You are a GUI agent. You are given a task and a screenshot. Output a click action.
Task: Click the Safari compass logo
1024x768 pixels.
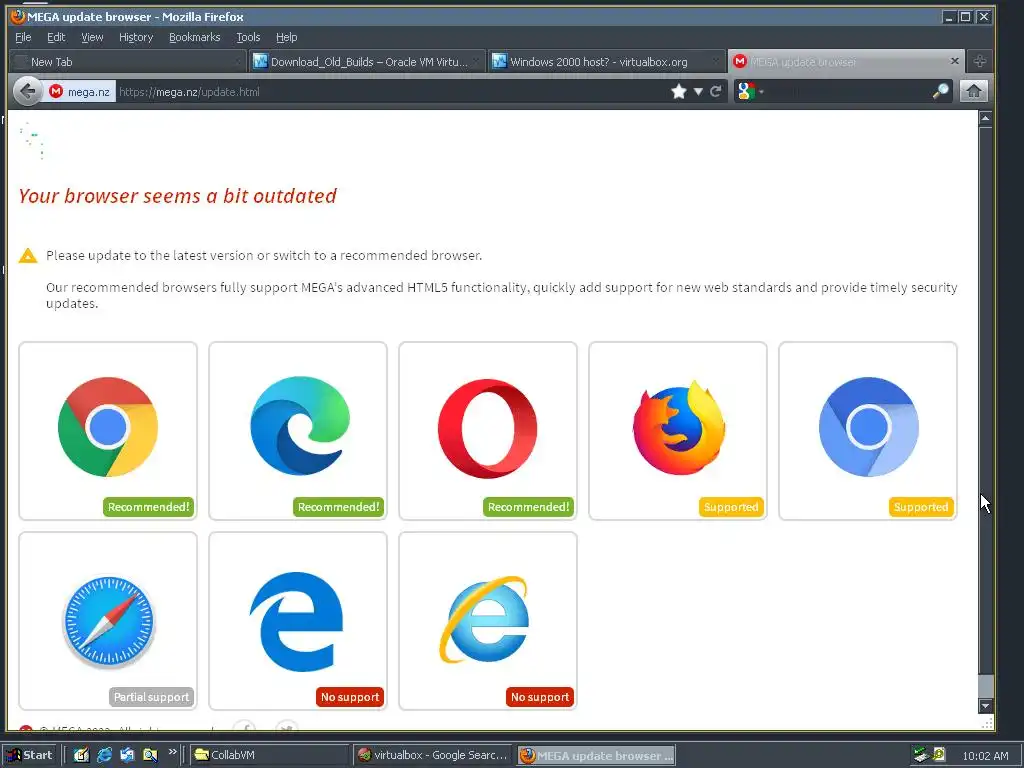(x=108, y=621)
